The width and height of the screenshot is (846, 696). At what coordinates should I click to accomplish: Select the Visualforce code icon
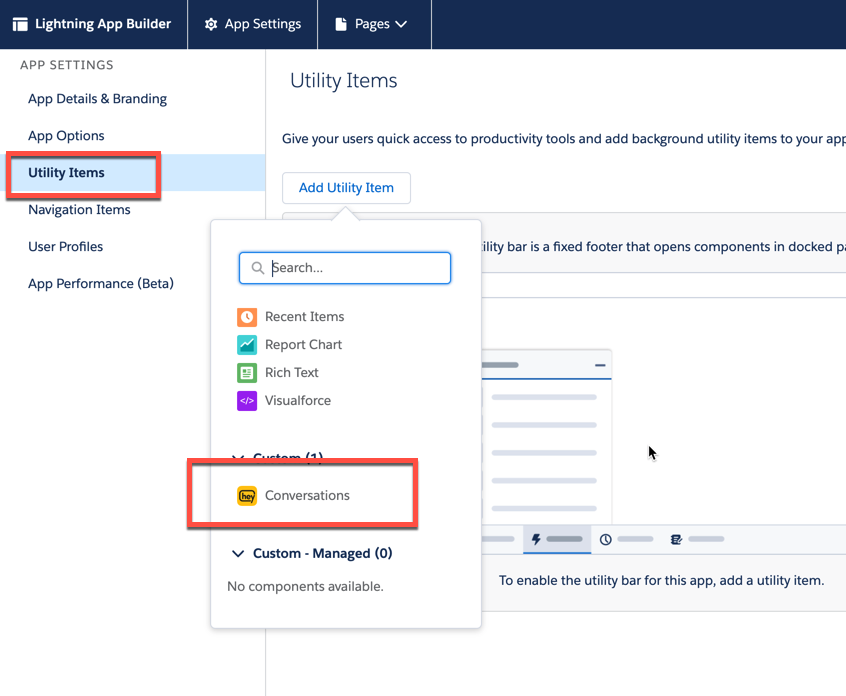(x=247, y=401)
